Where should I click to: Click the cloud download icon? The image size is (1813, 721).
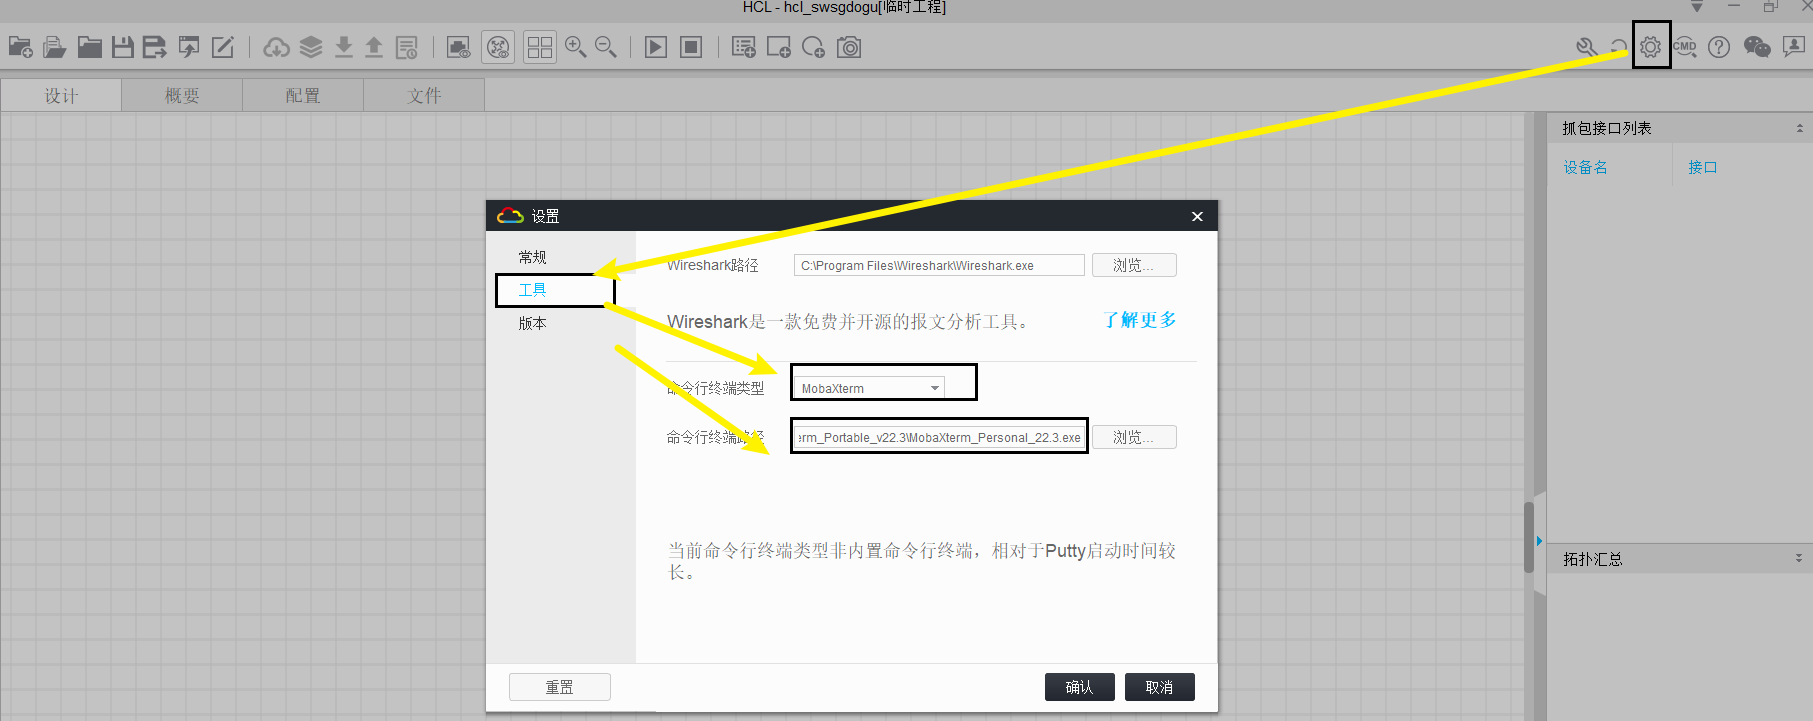click(277, 47)
